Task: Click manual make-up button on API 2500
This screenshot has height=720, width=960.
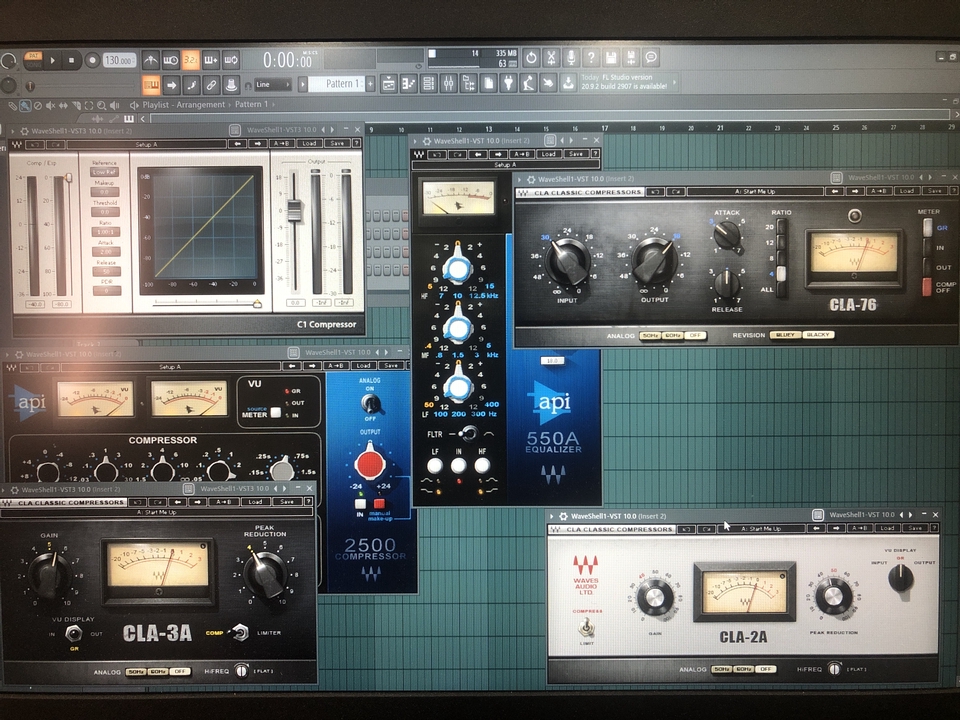Action: tap(380, 504)
